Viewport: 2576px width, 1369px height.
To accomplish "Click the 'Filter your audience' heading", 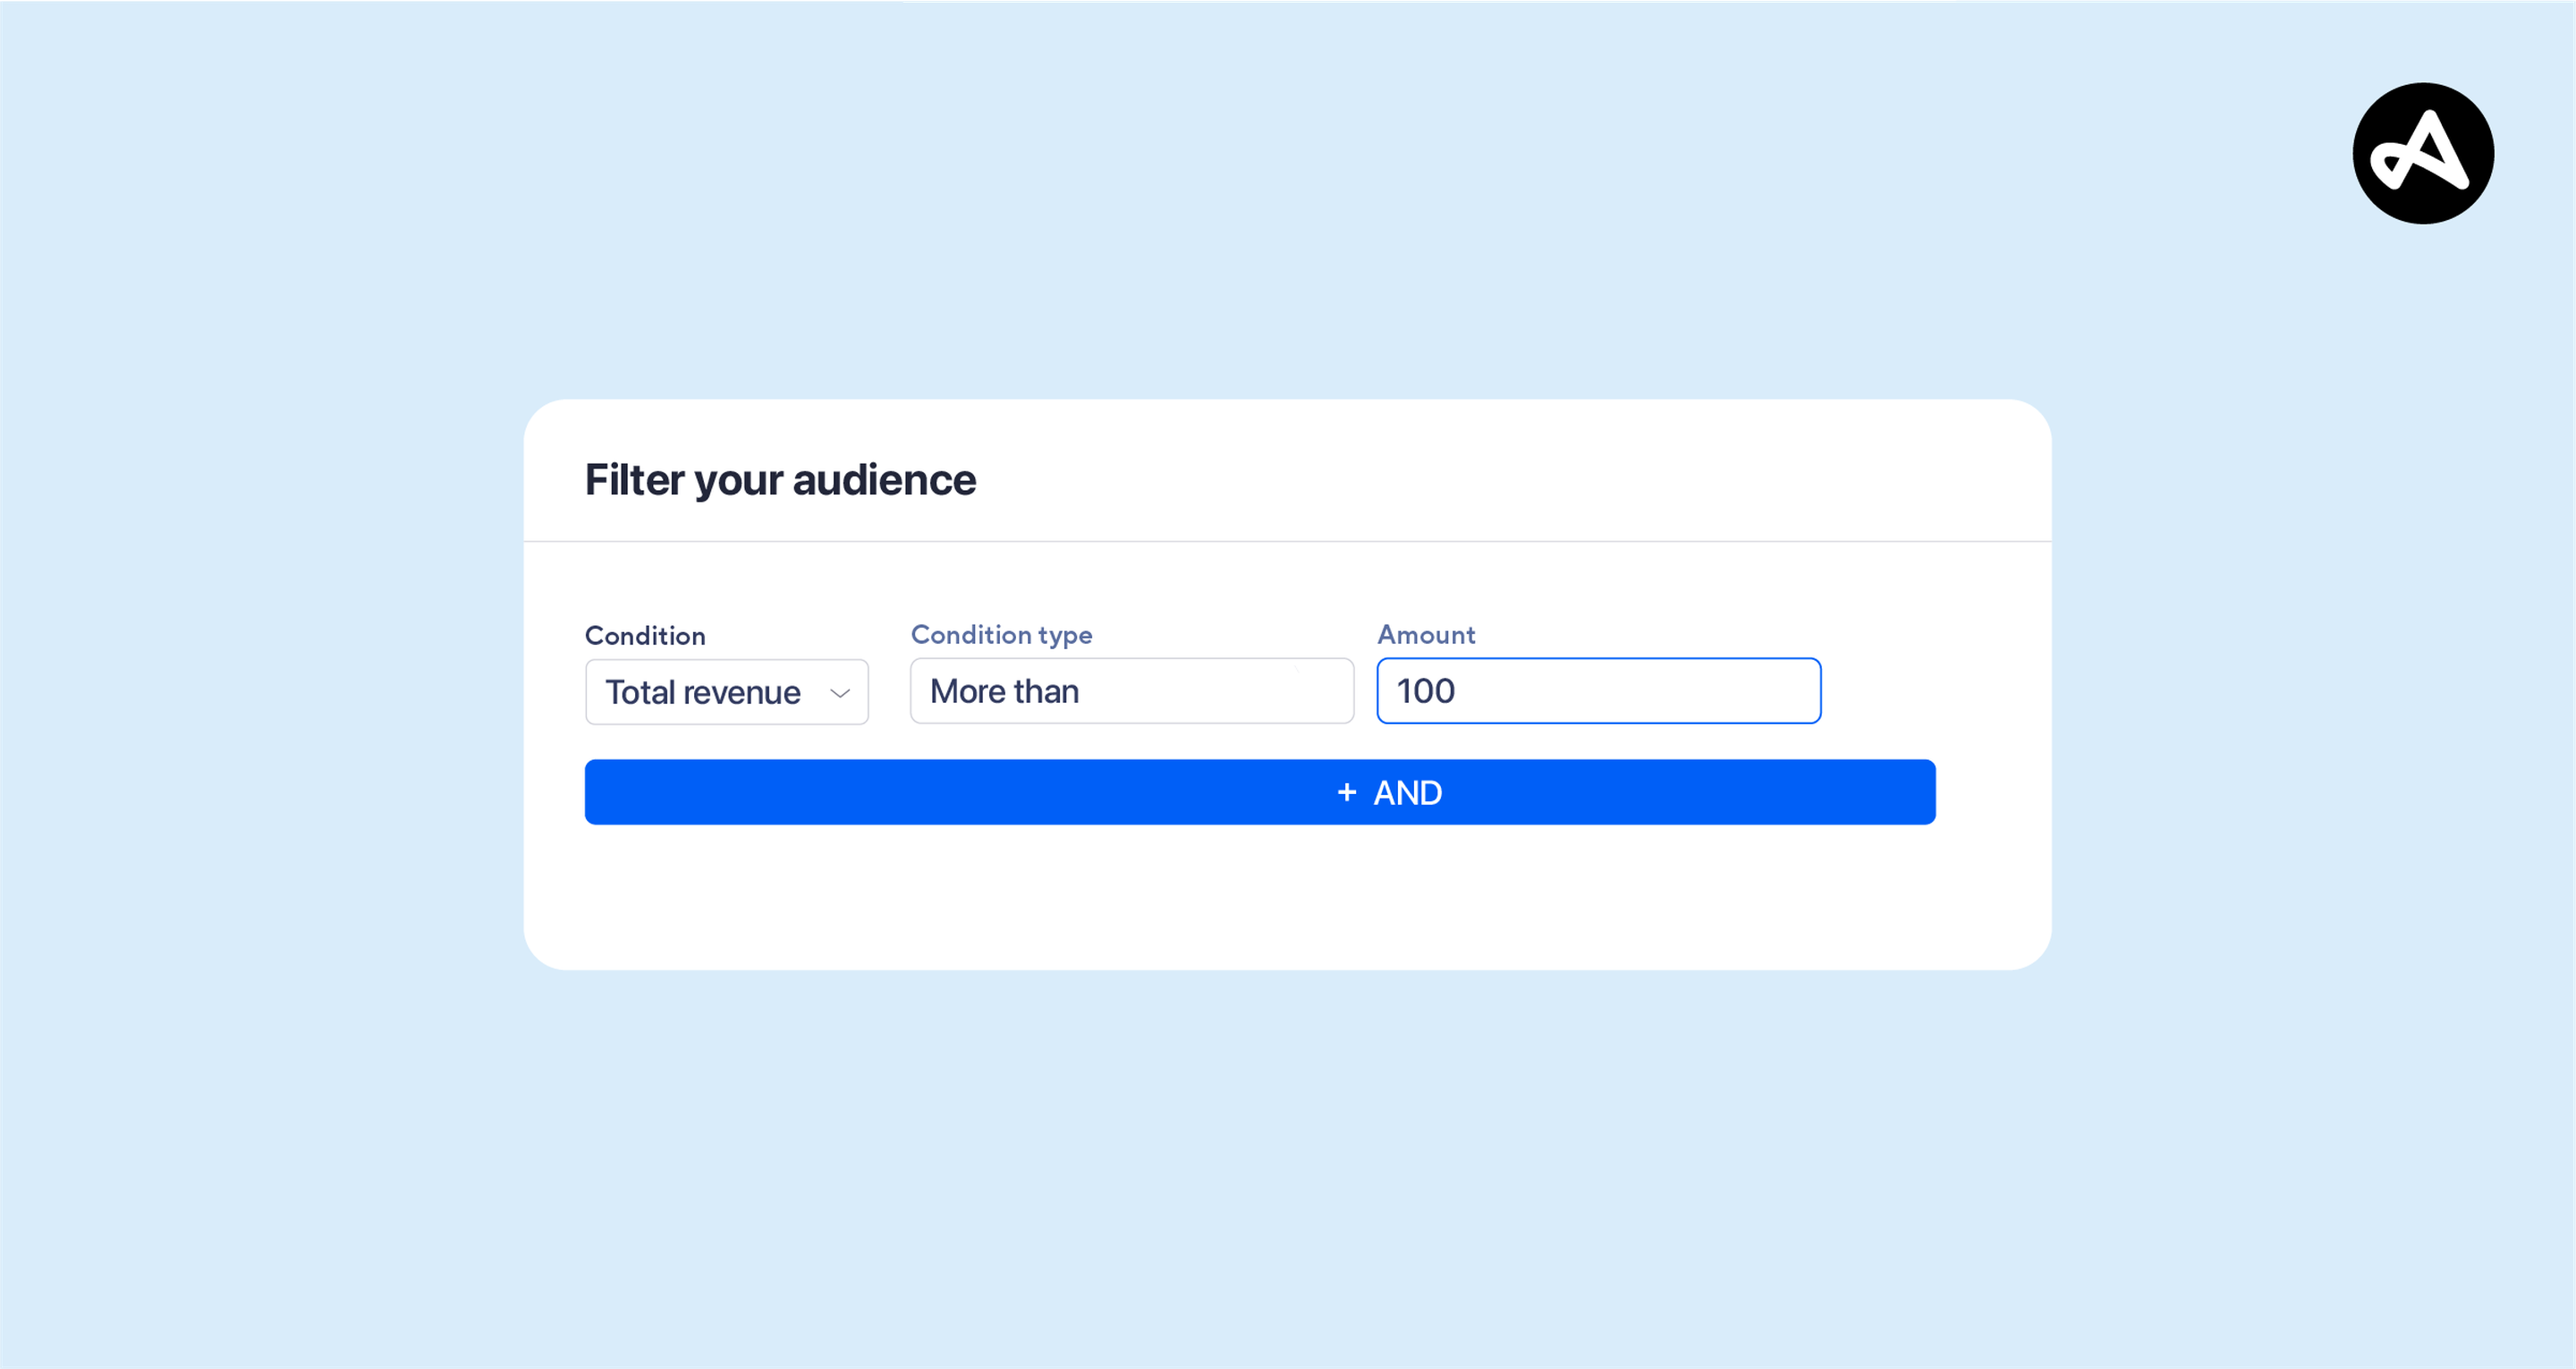I will coord(780,480).
